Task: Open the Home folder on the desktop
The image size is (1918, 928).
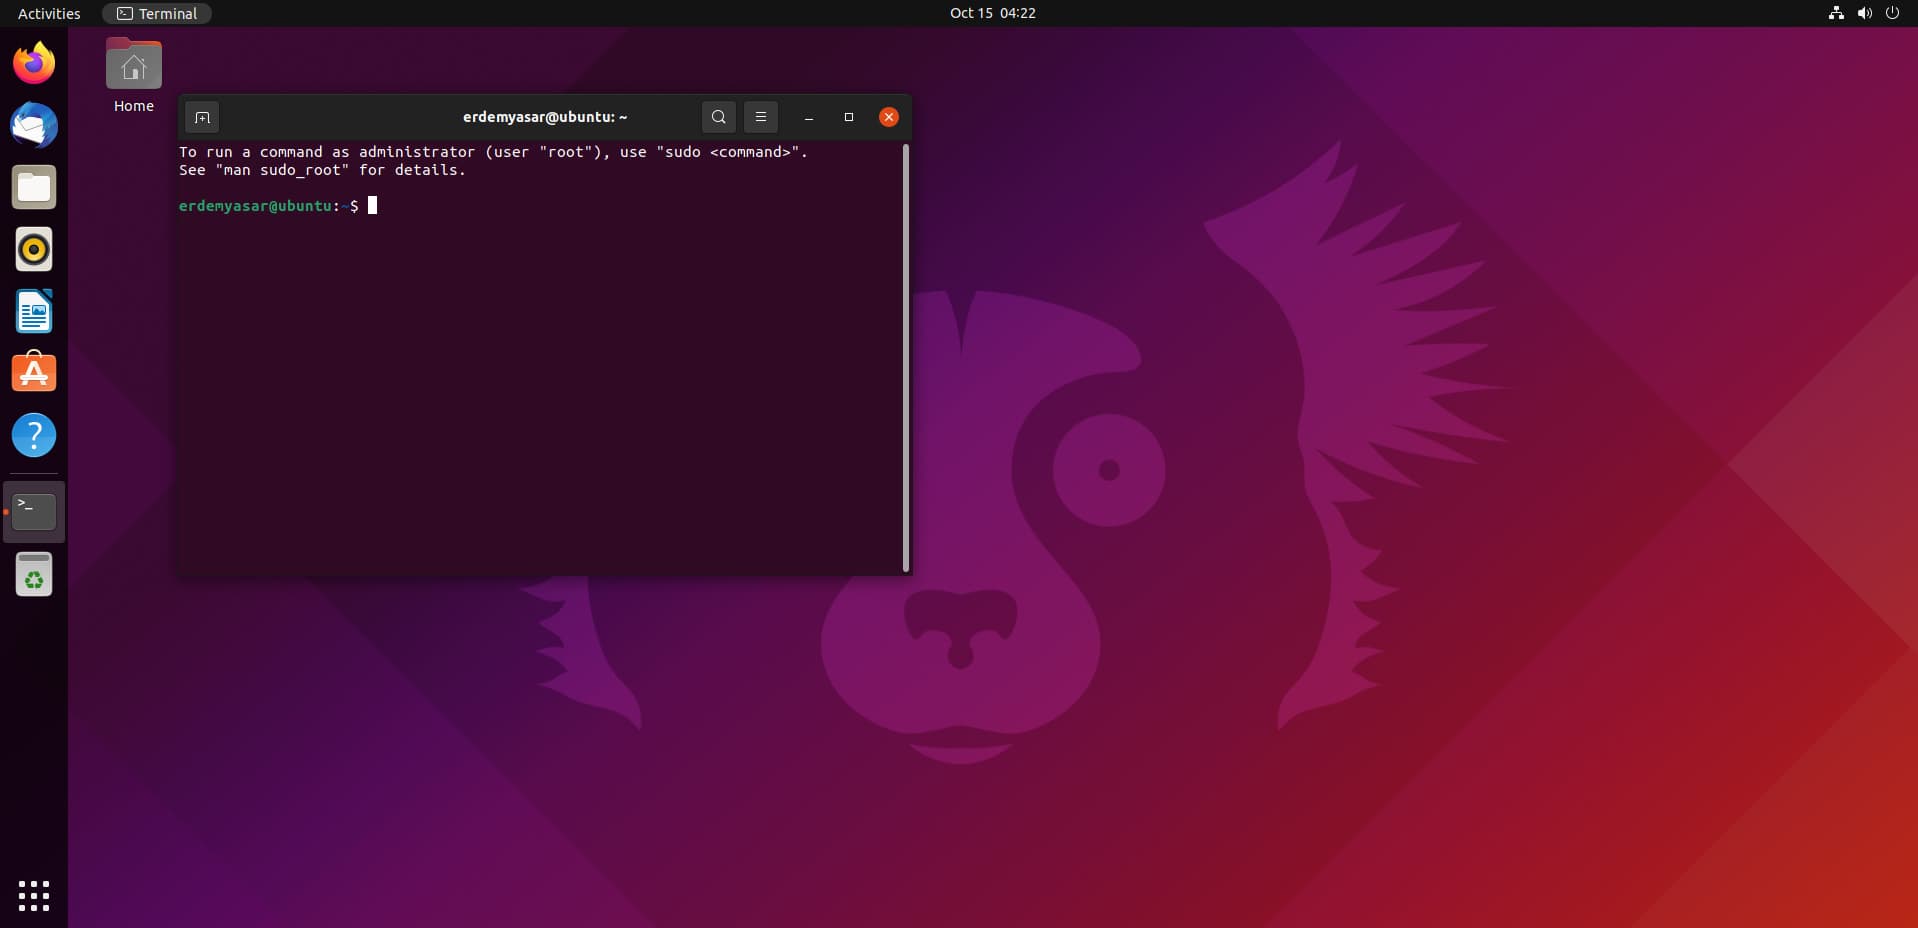Action: pyautogui.click(x=133, y=63)
